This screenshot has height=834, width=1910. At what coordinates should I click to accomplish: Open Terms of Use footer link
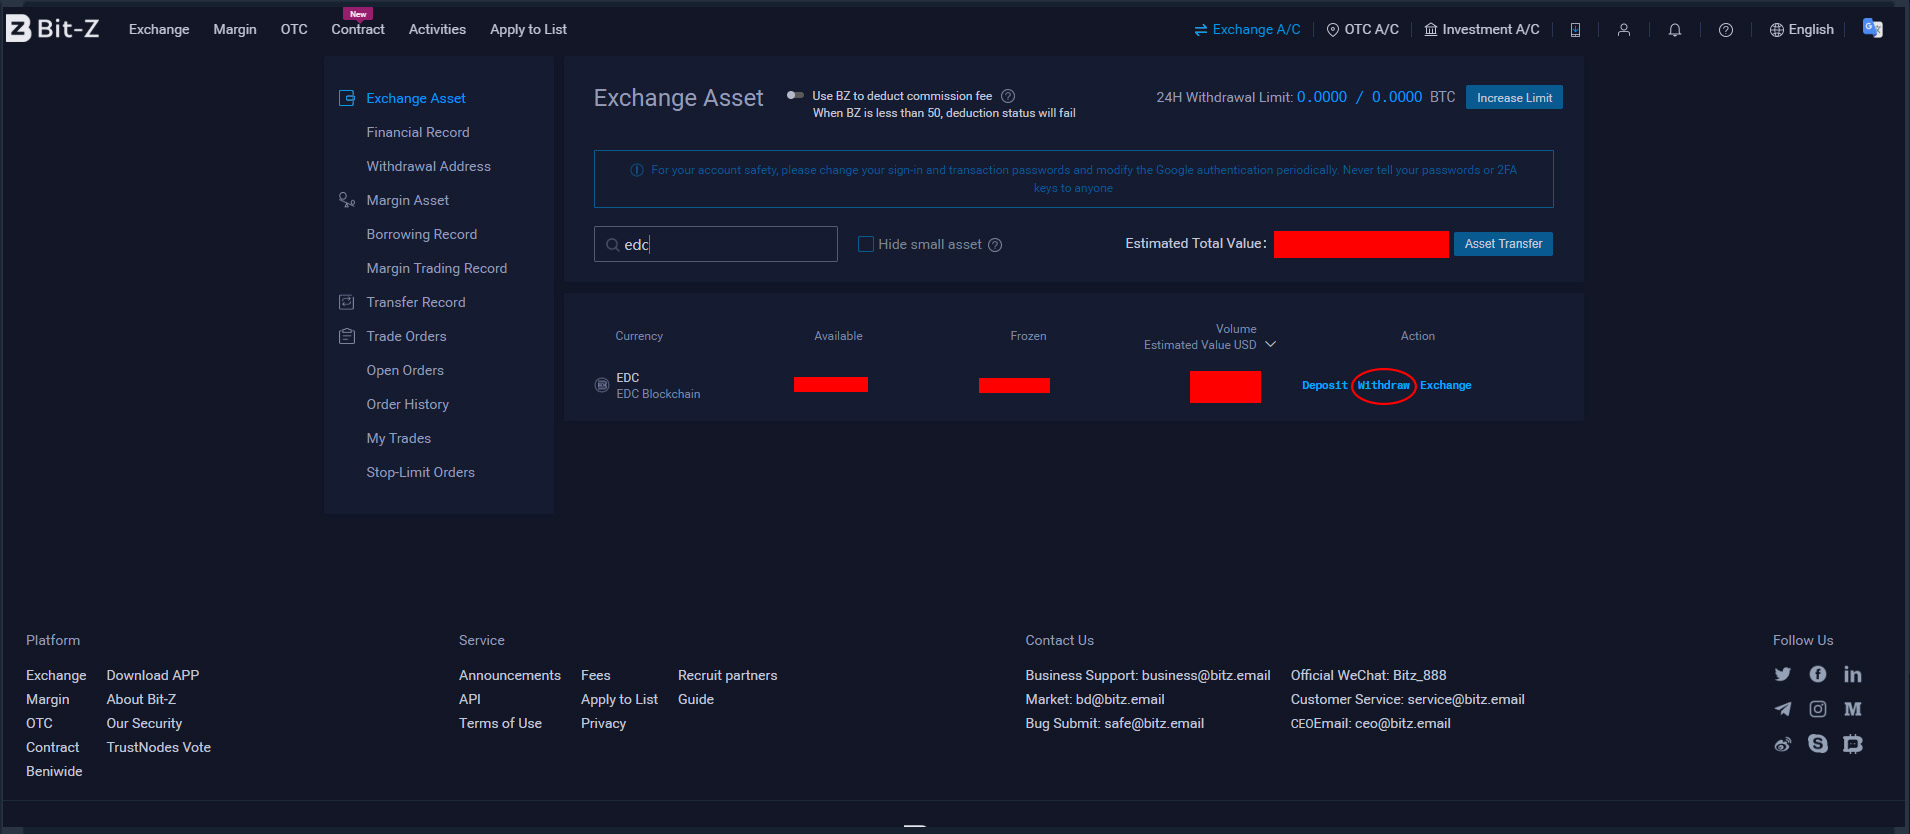point(500,723)
